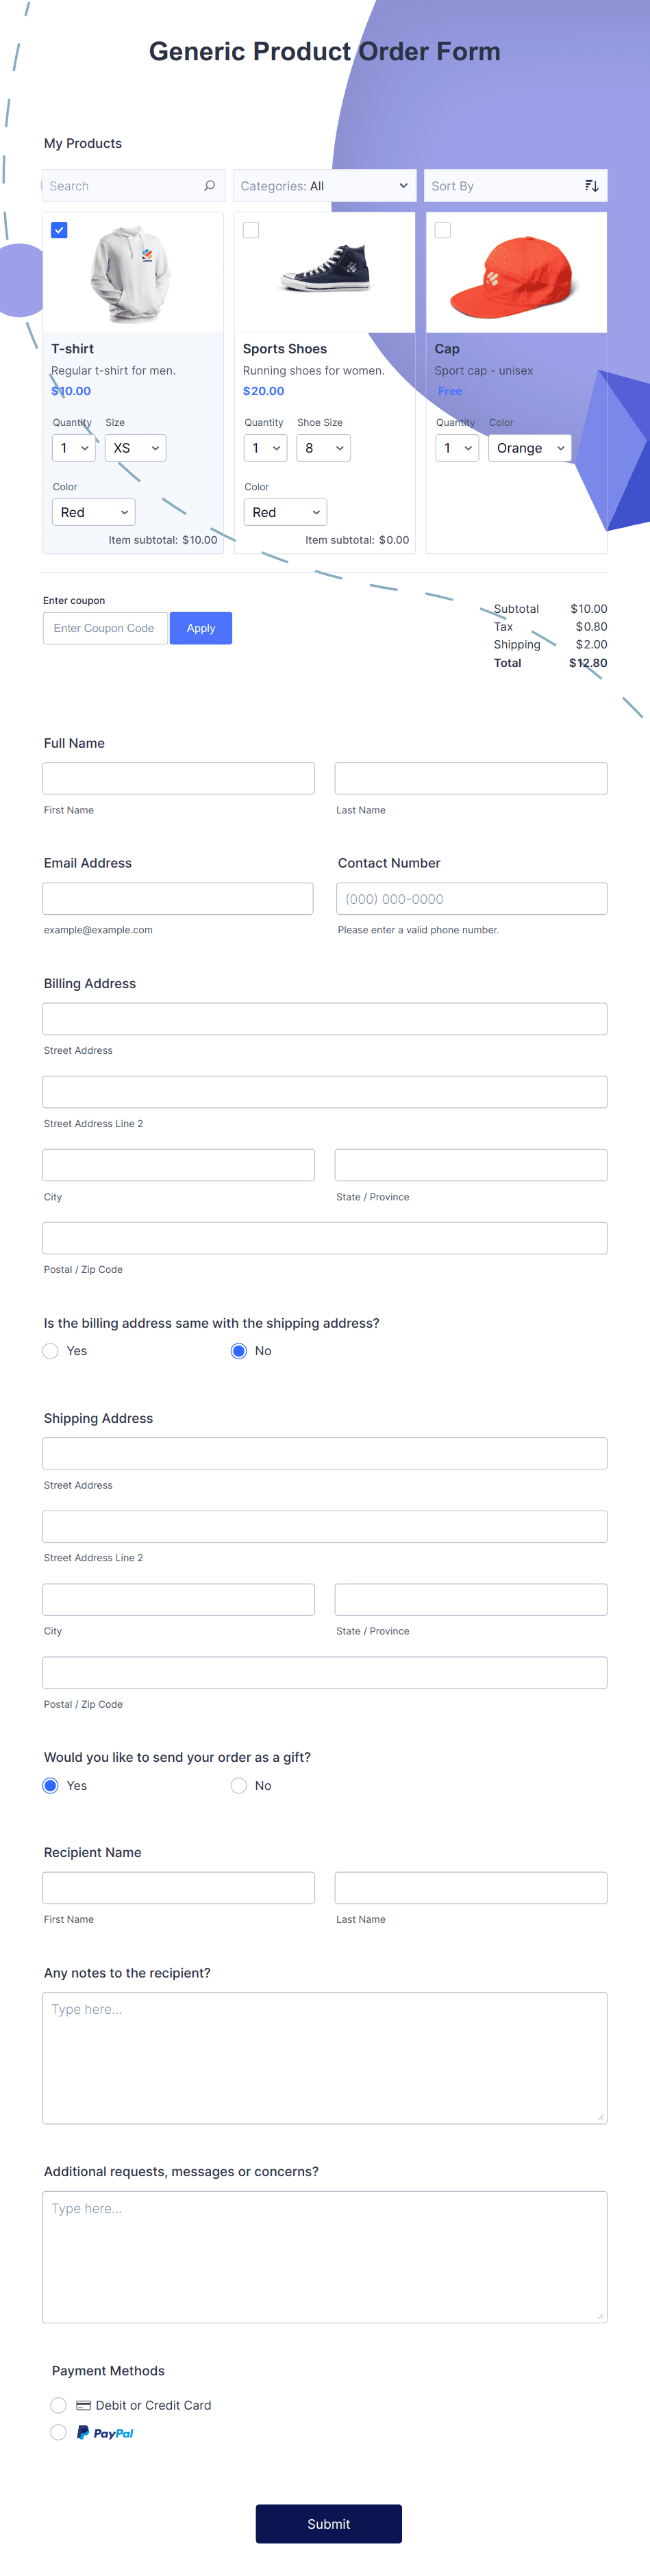Screen dimensions: 650x2576
Task: Open the Cap Color dropdown showing Orange
Action: (529, 448)
